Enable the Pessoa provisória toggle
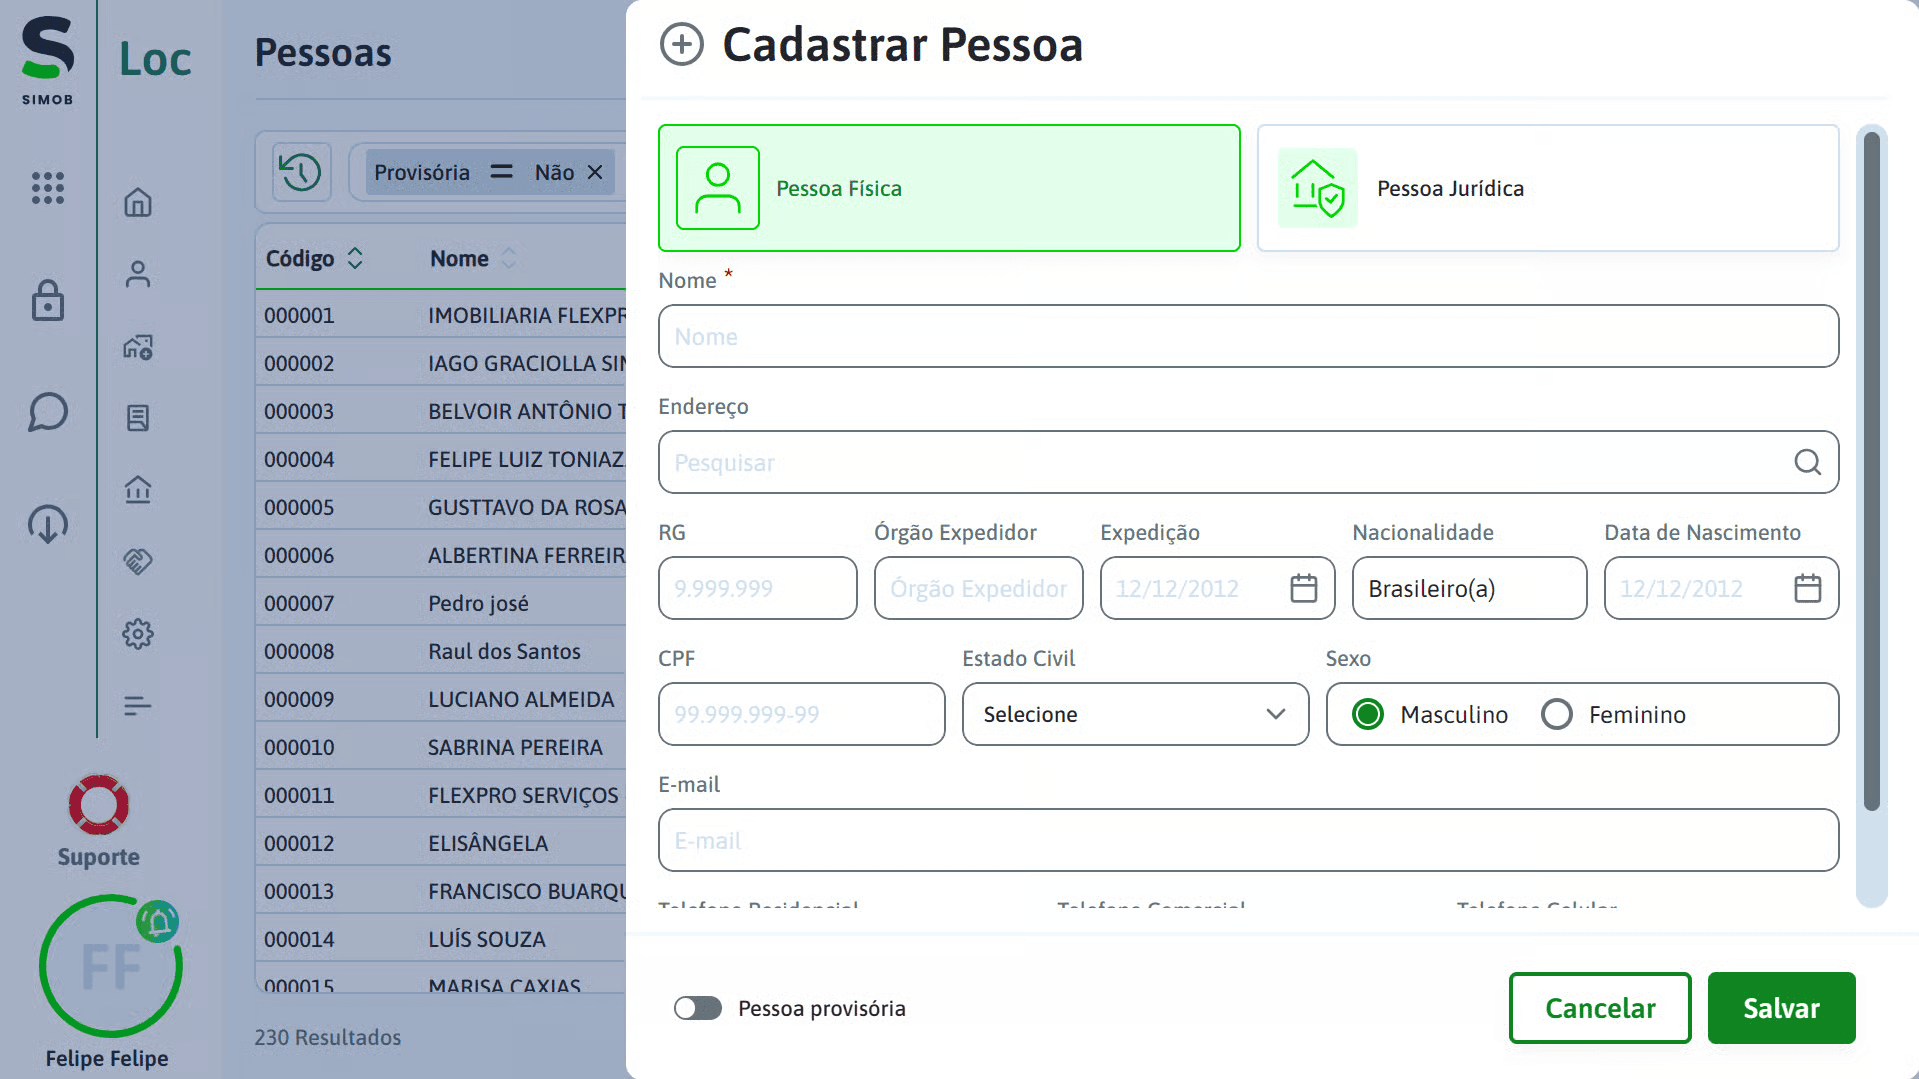Screen dimensions: 1919x1079 [x=698, y=1008]
